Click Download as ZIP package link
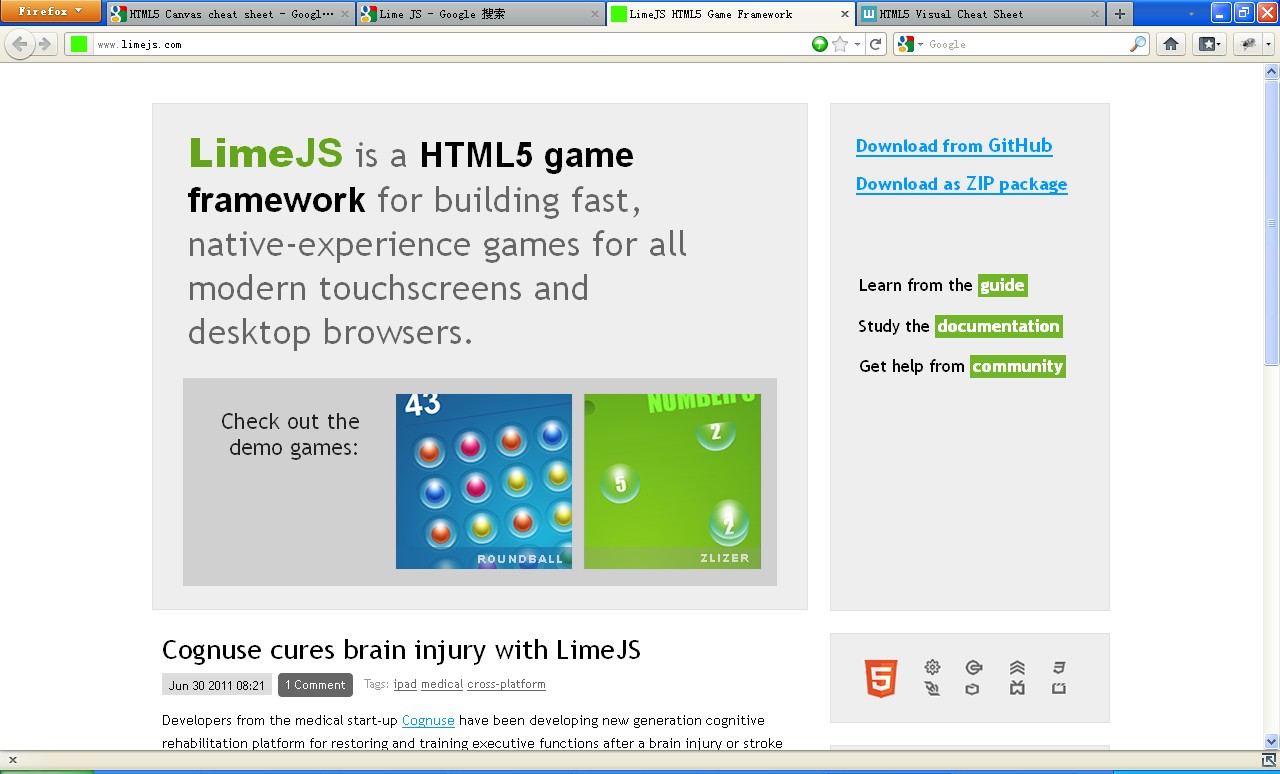This screenshot has height=774, width=1280. (x=961, y=184)
